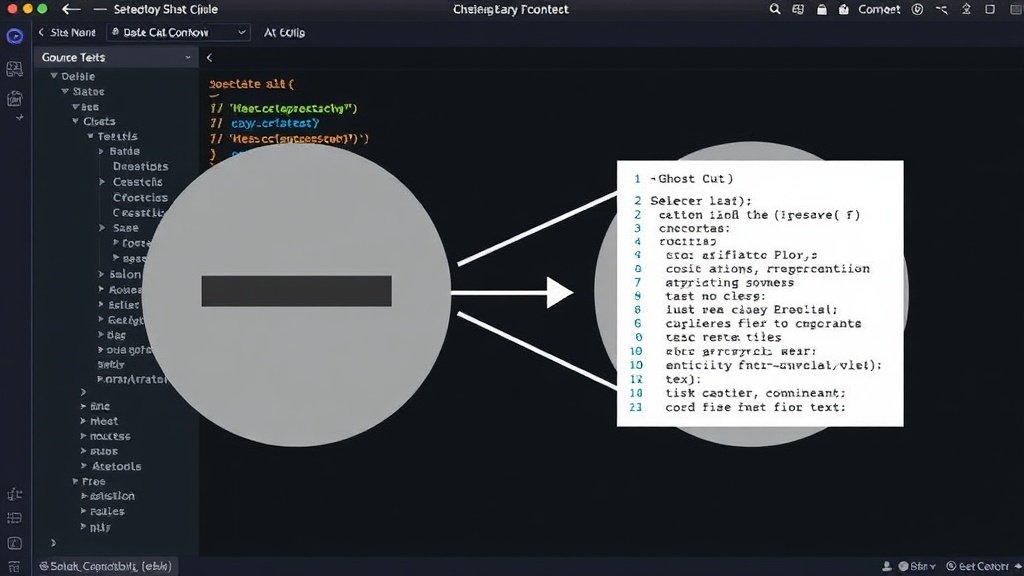This screenshot has width=1024, height=576.
Task: Expand the 'nliy' tree node
Action: coord(83,526)
